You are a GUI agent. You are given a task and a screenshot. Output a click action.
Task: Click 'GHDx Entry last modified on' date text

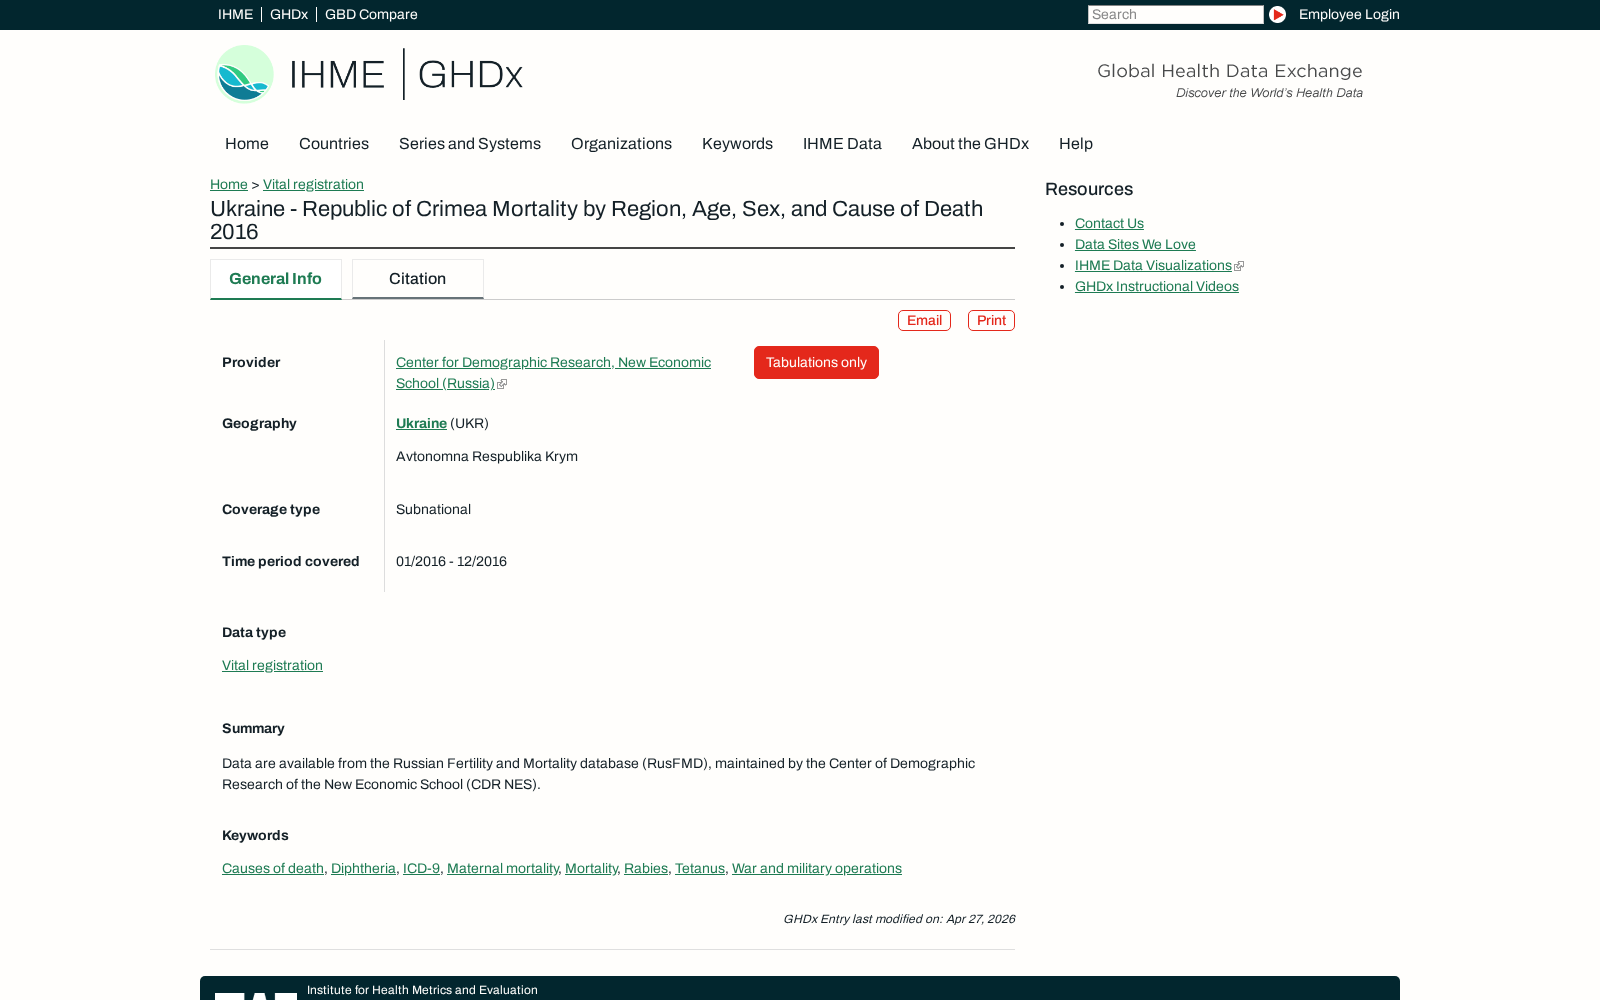899,919
